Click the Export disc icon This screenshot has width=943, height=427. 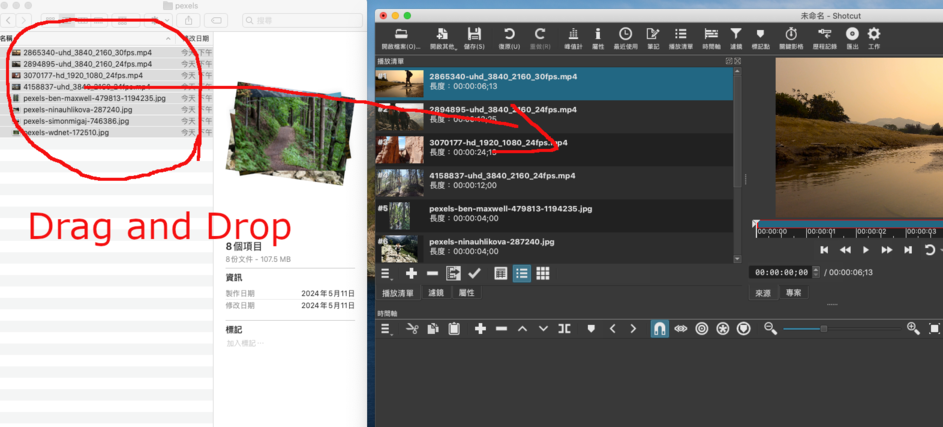point(852,36)
